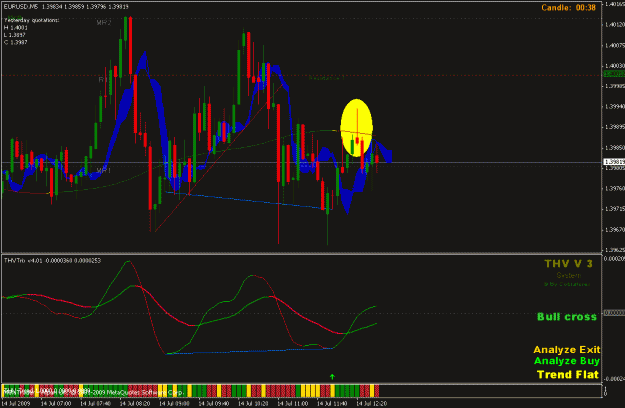Select the MR1 pivot level label

coord(104,171)
